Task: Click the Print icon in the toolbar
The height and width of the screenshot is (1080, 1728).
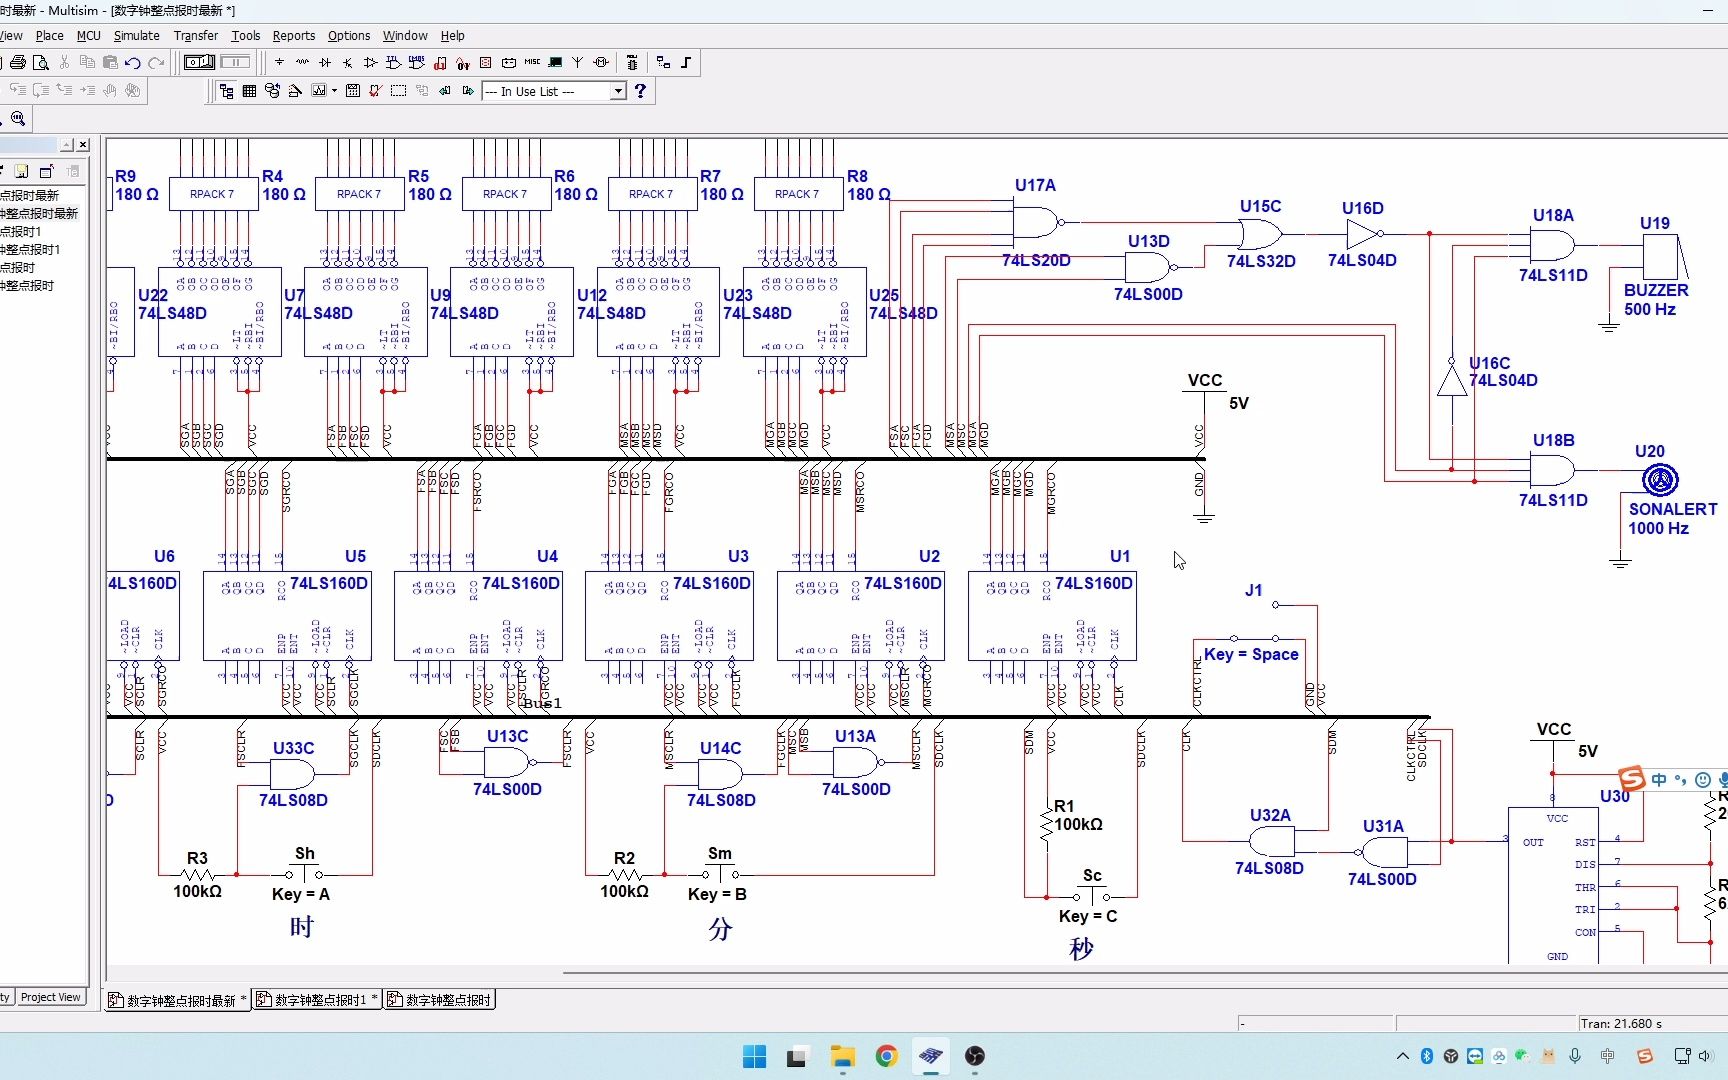Action: (17, 62)
